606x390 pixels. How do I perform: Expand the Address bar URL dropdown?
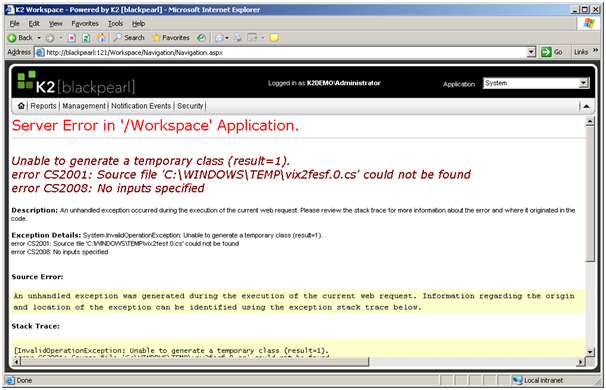coord(531,52)
